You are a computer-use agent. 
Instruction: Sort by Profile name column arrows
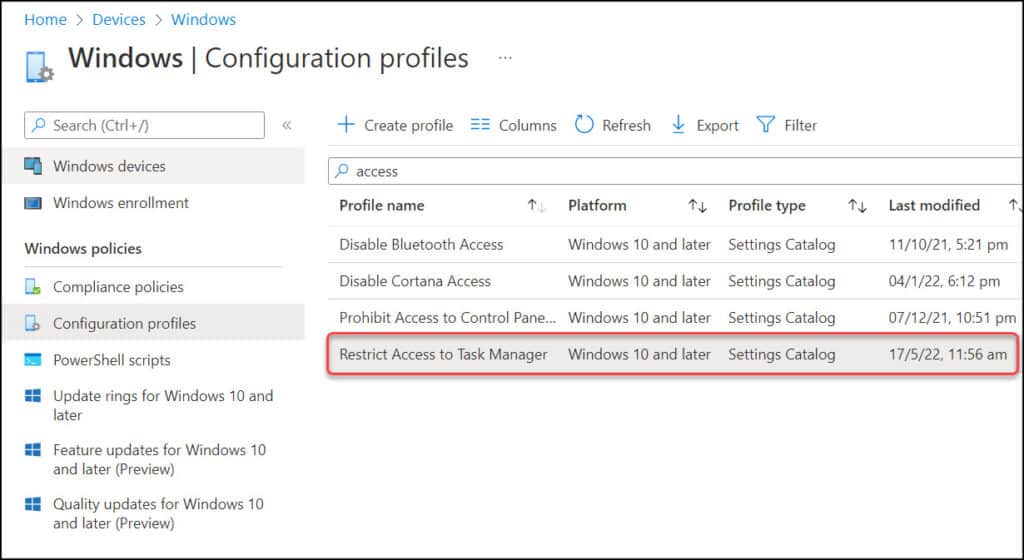tap(536, 206)
